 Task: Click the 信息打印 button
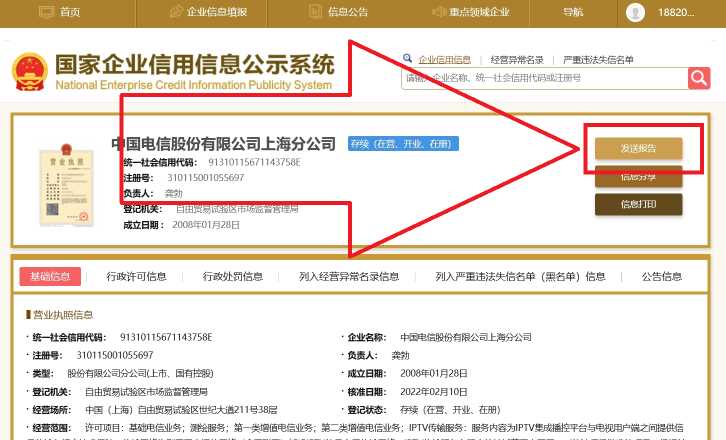(x=638, y=204)
